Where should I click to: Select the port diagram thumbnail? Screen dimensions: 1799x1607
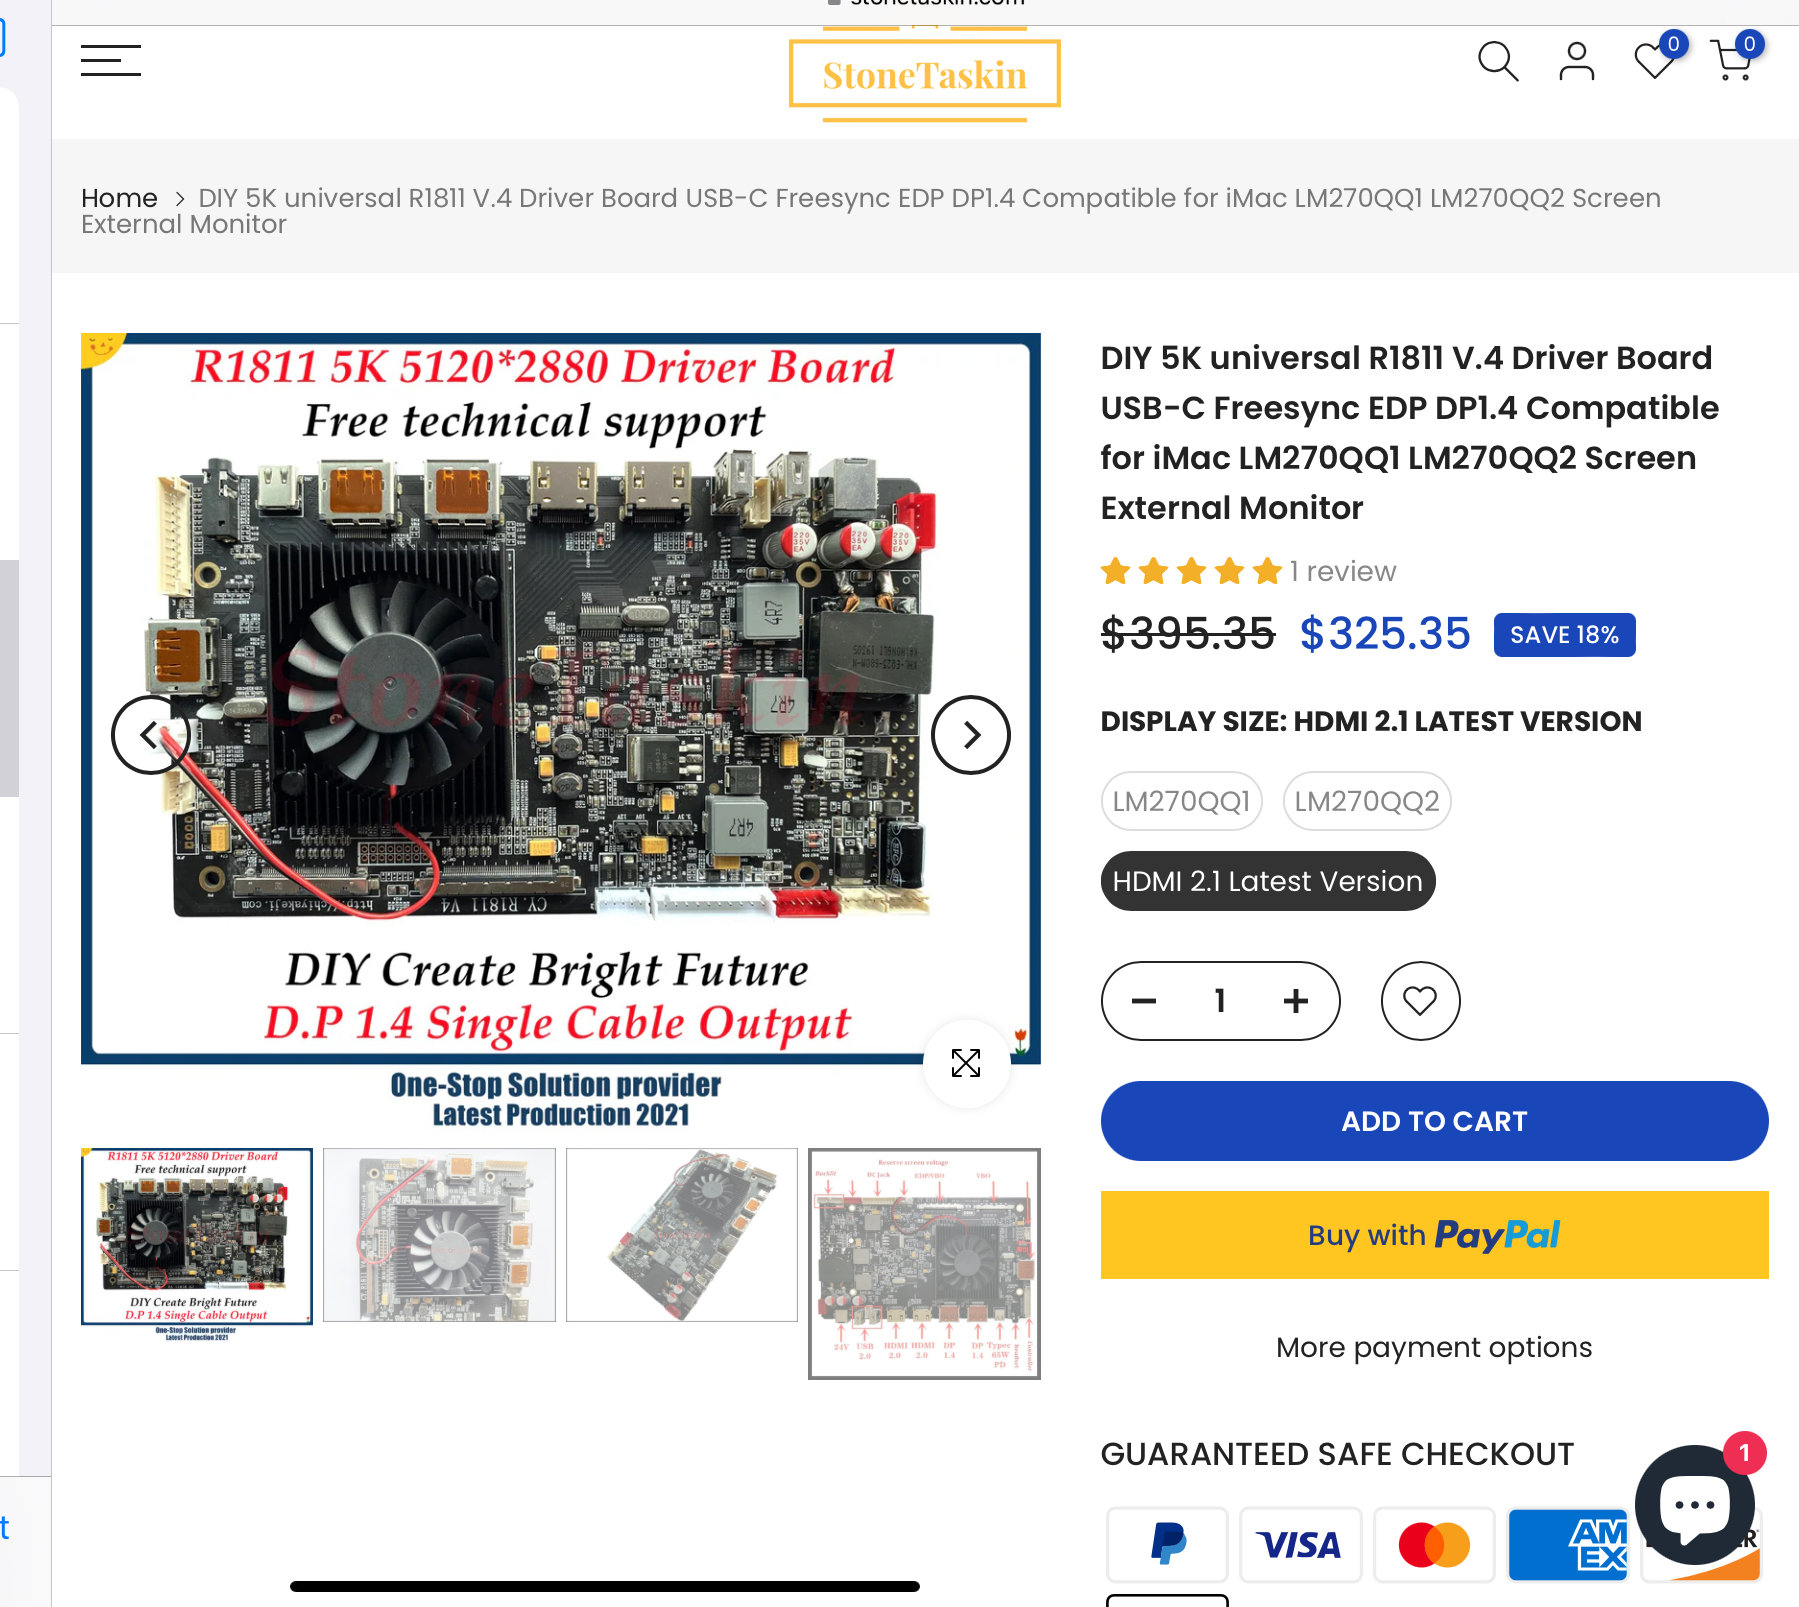click(924, 1264)
